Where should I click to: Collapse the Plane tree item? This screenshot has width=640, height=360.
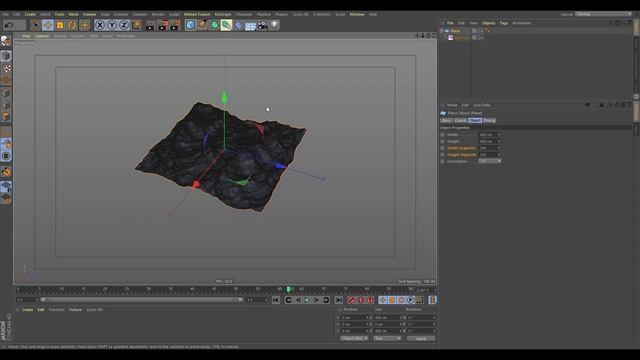click(442, 31)
